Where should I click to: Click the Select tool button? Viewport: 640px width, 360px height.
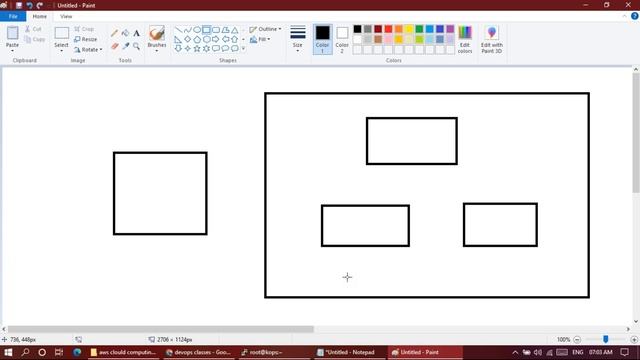(62, 37)
